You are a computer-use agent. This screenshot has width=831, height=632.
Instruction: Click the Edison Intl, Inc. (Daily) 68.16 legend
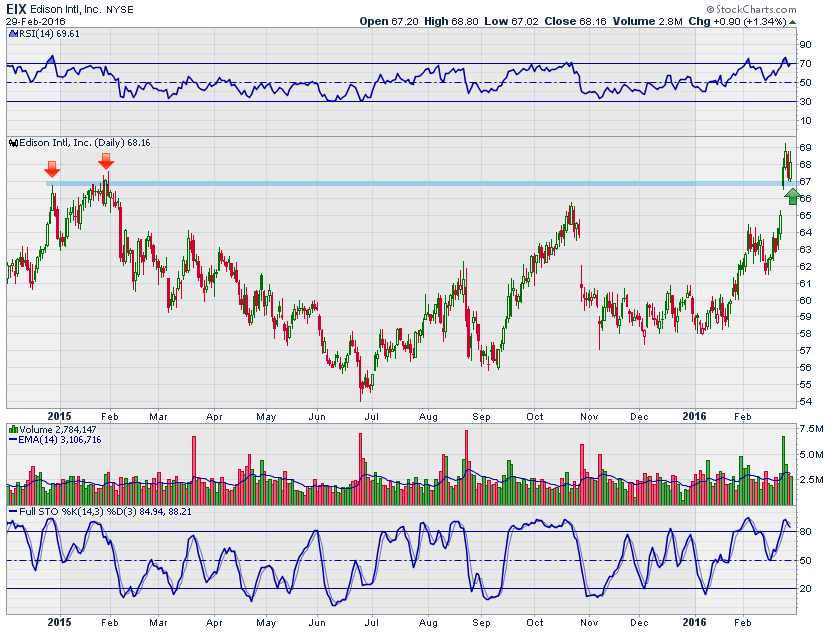pos(85,143)
